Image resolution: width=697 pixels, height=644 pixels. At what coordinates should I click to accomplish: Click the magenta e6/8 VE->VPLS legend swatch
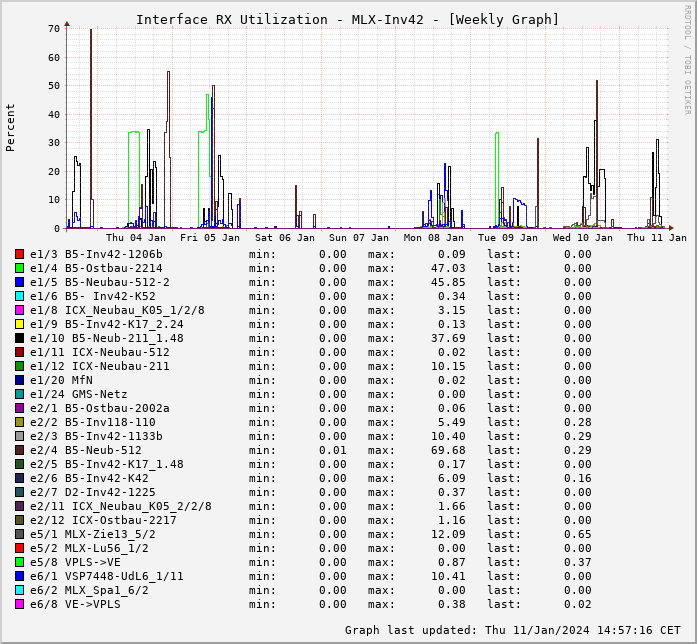[x=19, y=604]
